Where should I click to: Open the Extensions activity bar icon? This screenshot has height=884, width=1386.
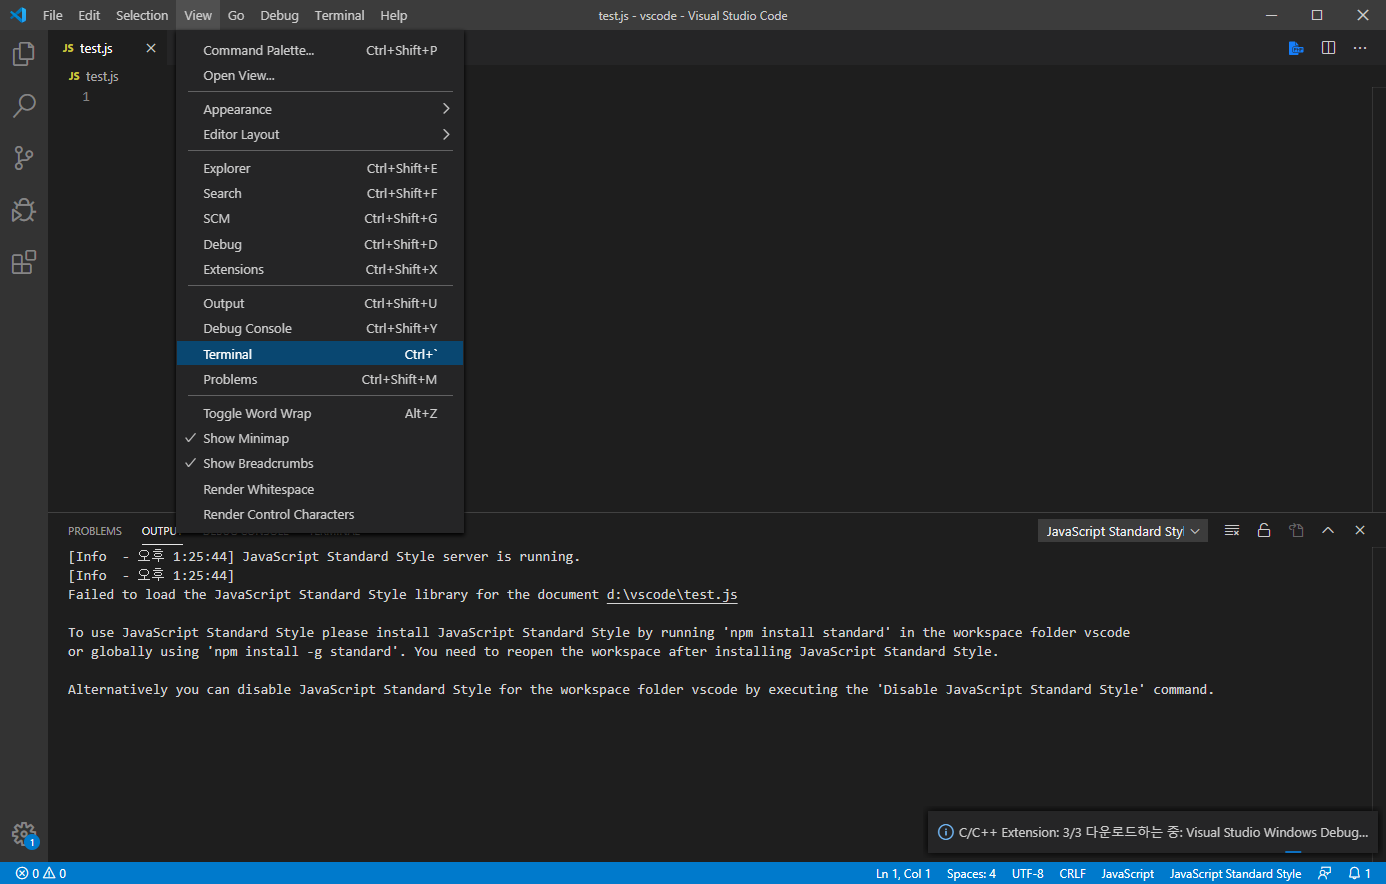click(24, 262)
